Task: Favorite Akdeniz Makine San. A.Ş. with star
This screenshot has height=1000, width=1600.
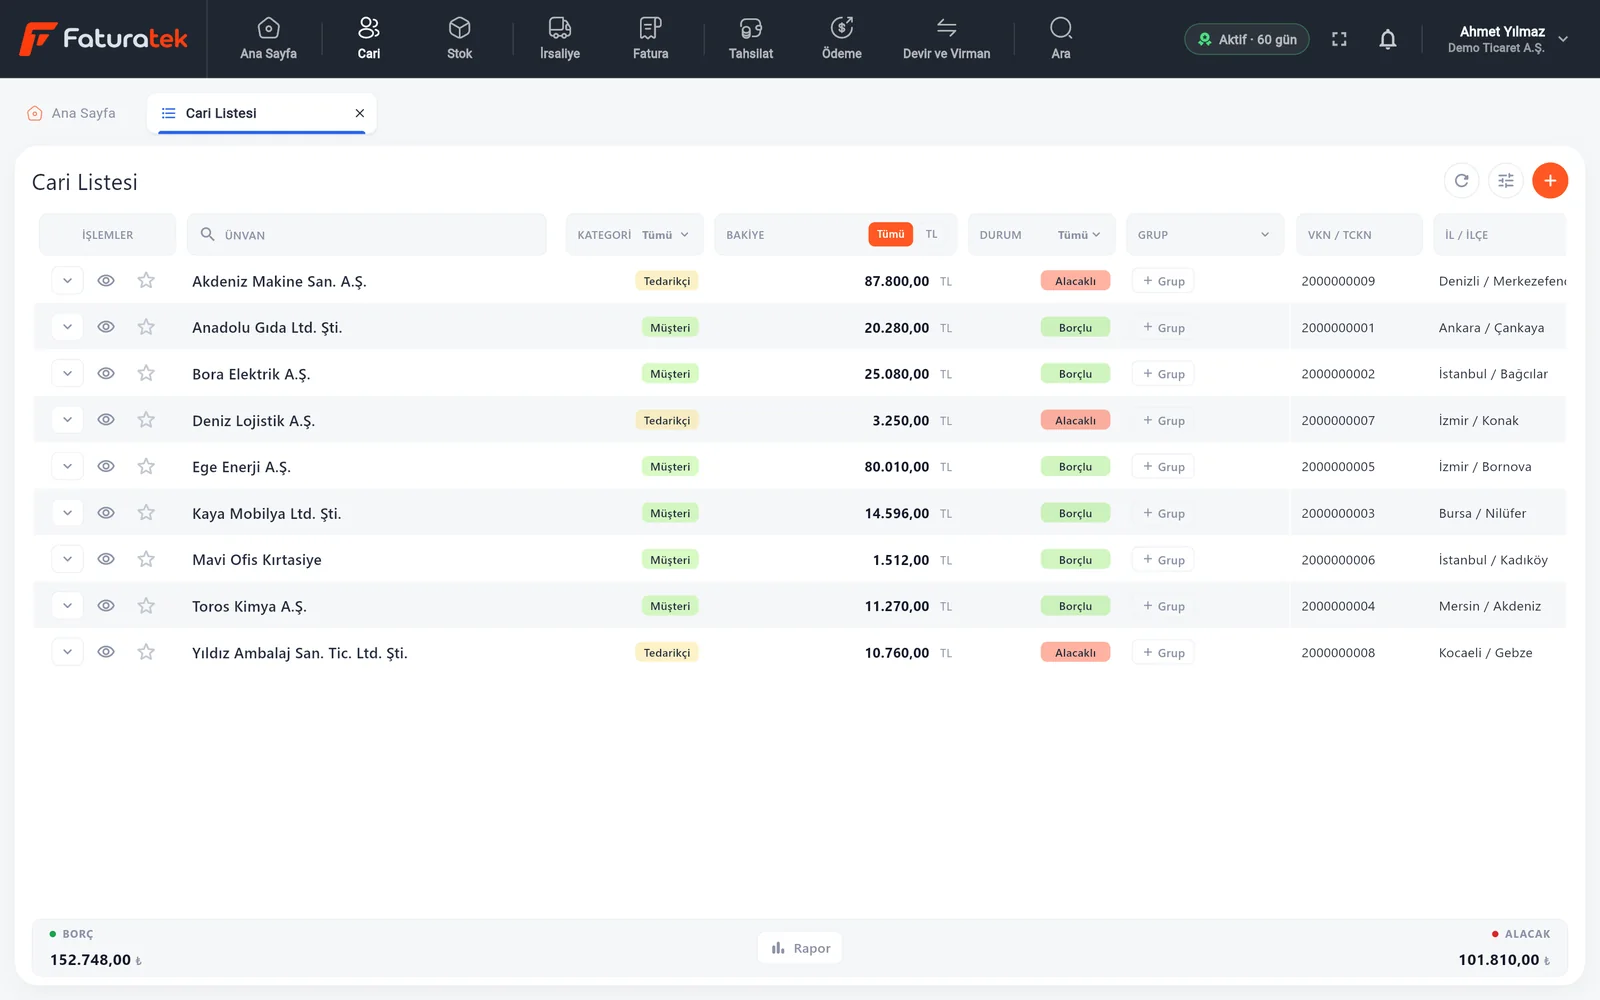Action: point(146,281)
